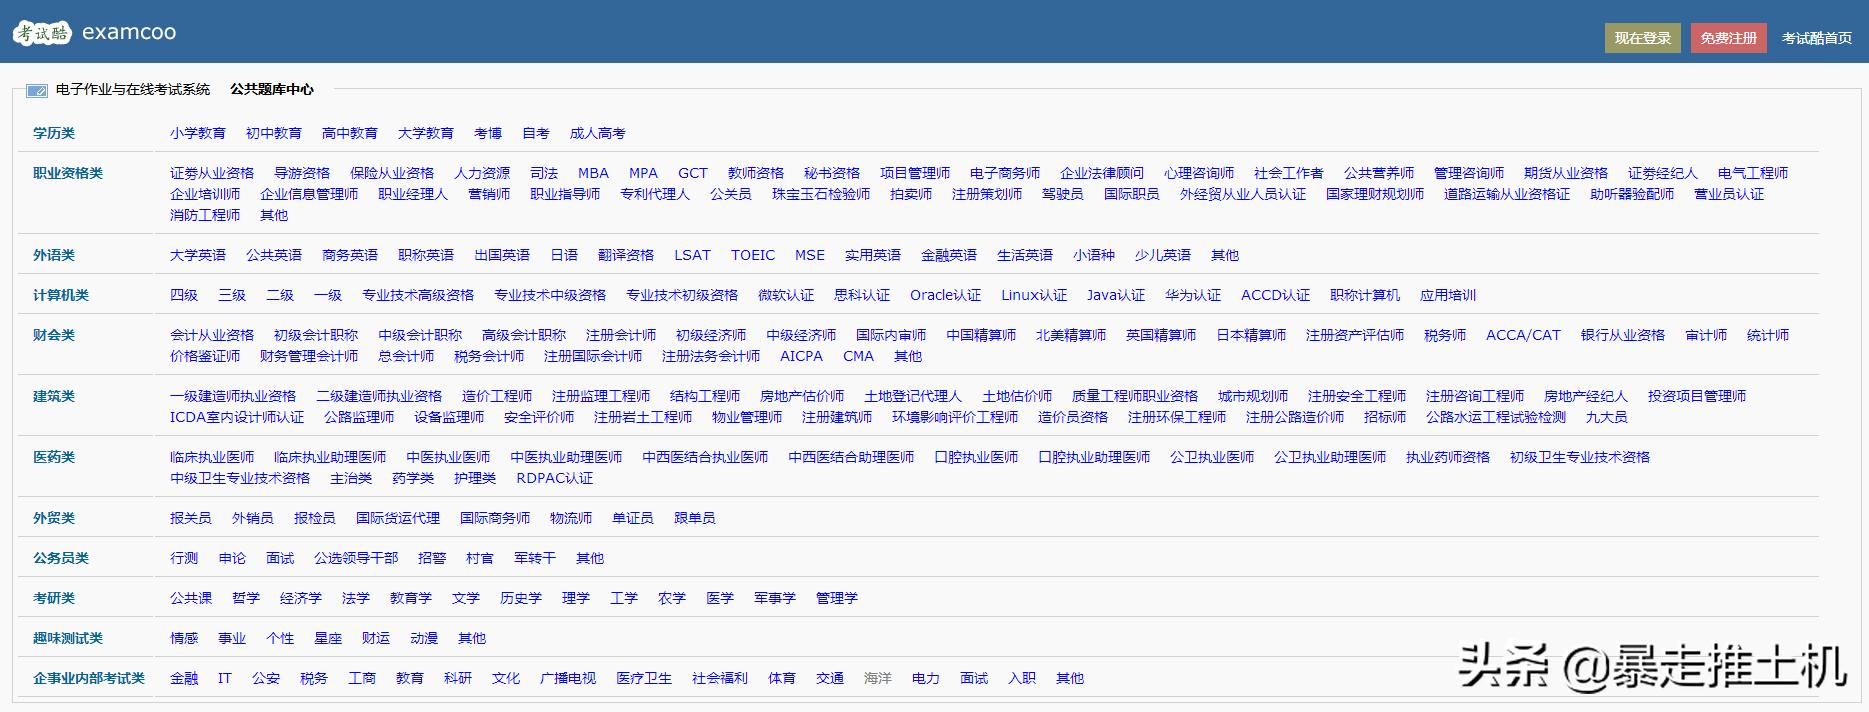Open 临床执业医师 link

click(x=212, y=457)
